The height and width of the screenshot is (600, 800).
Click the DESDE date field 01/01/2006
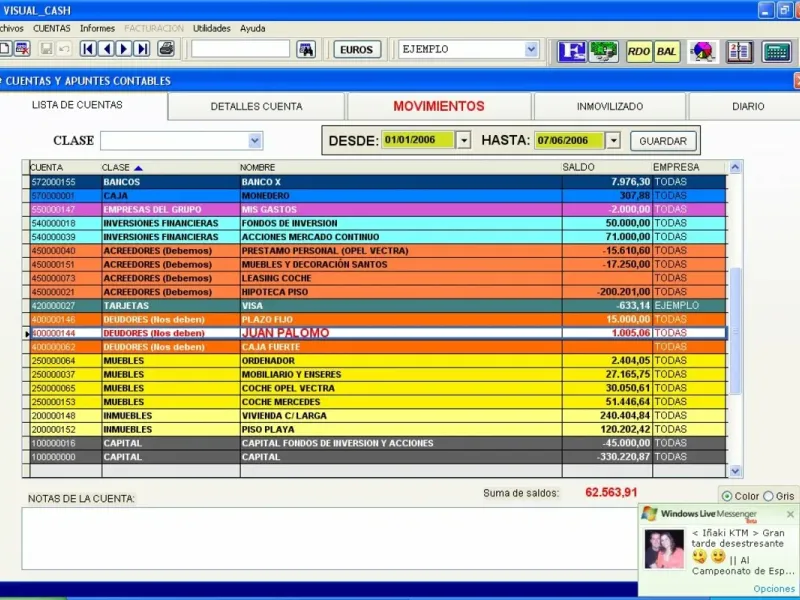(417, 140)
